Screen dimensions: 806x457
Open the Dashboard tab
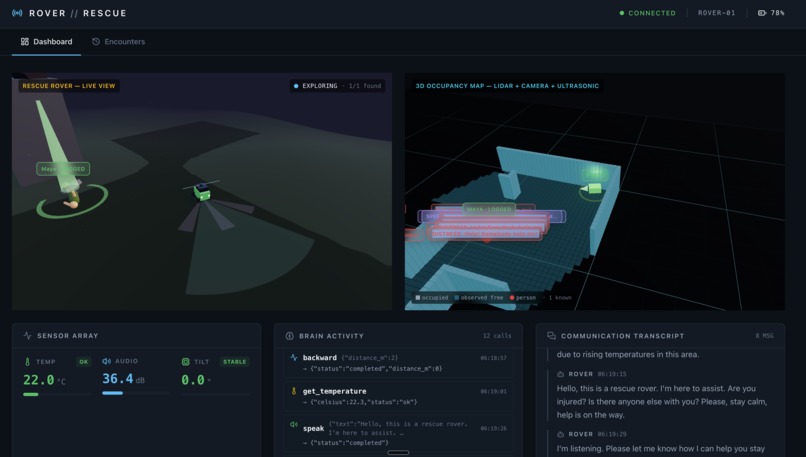click(x=46, y=42)
